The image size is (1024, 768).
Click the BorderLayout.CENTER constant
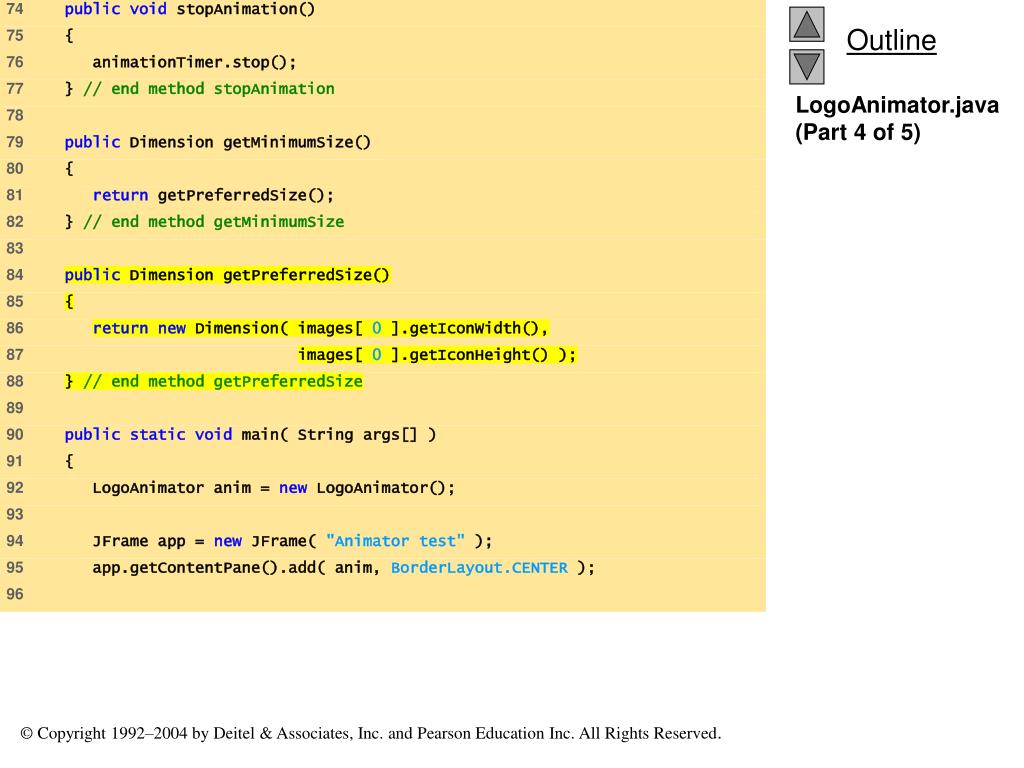pos(479,568)
